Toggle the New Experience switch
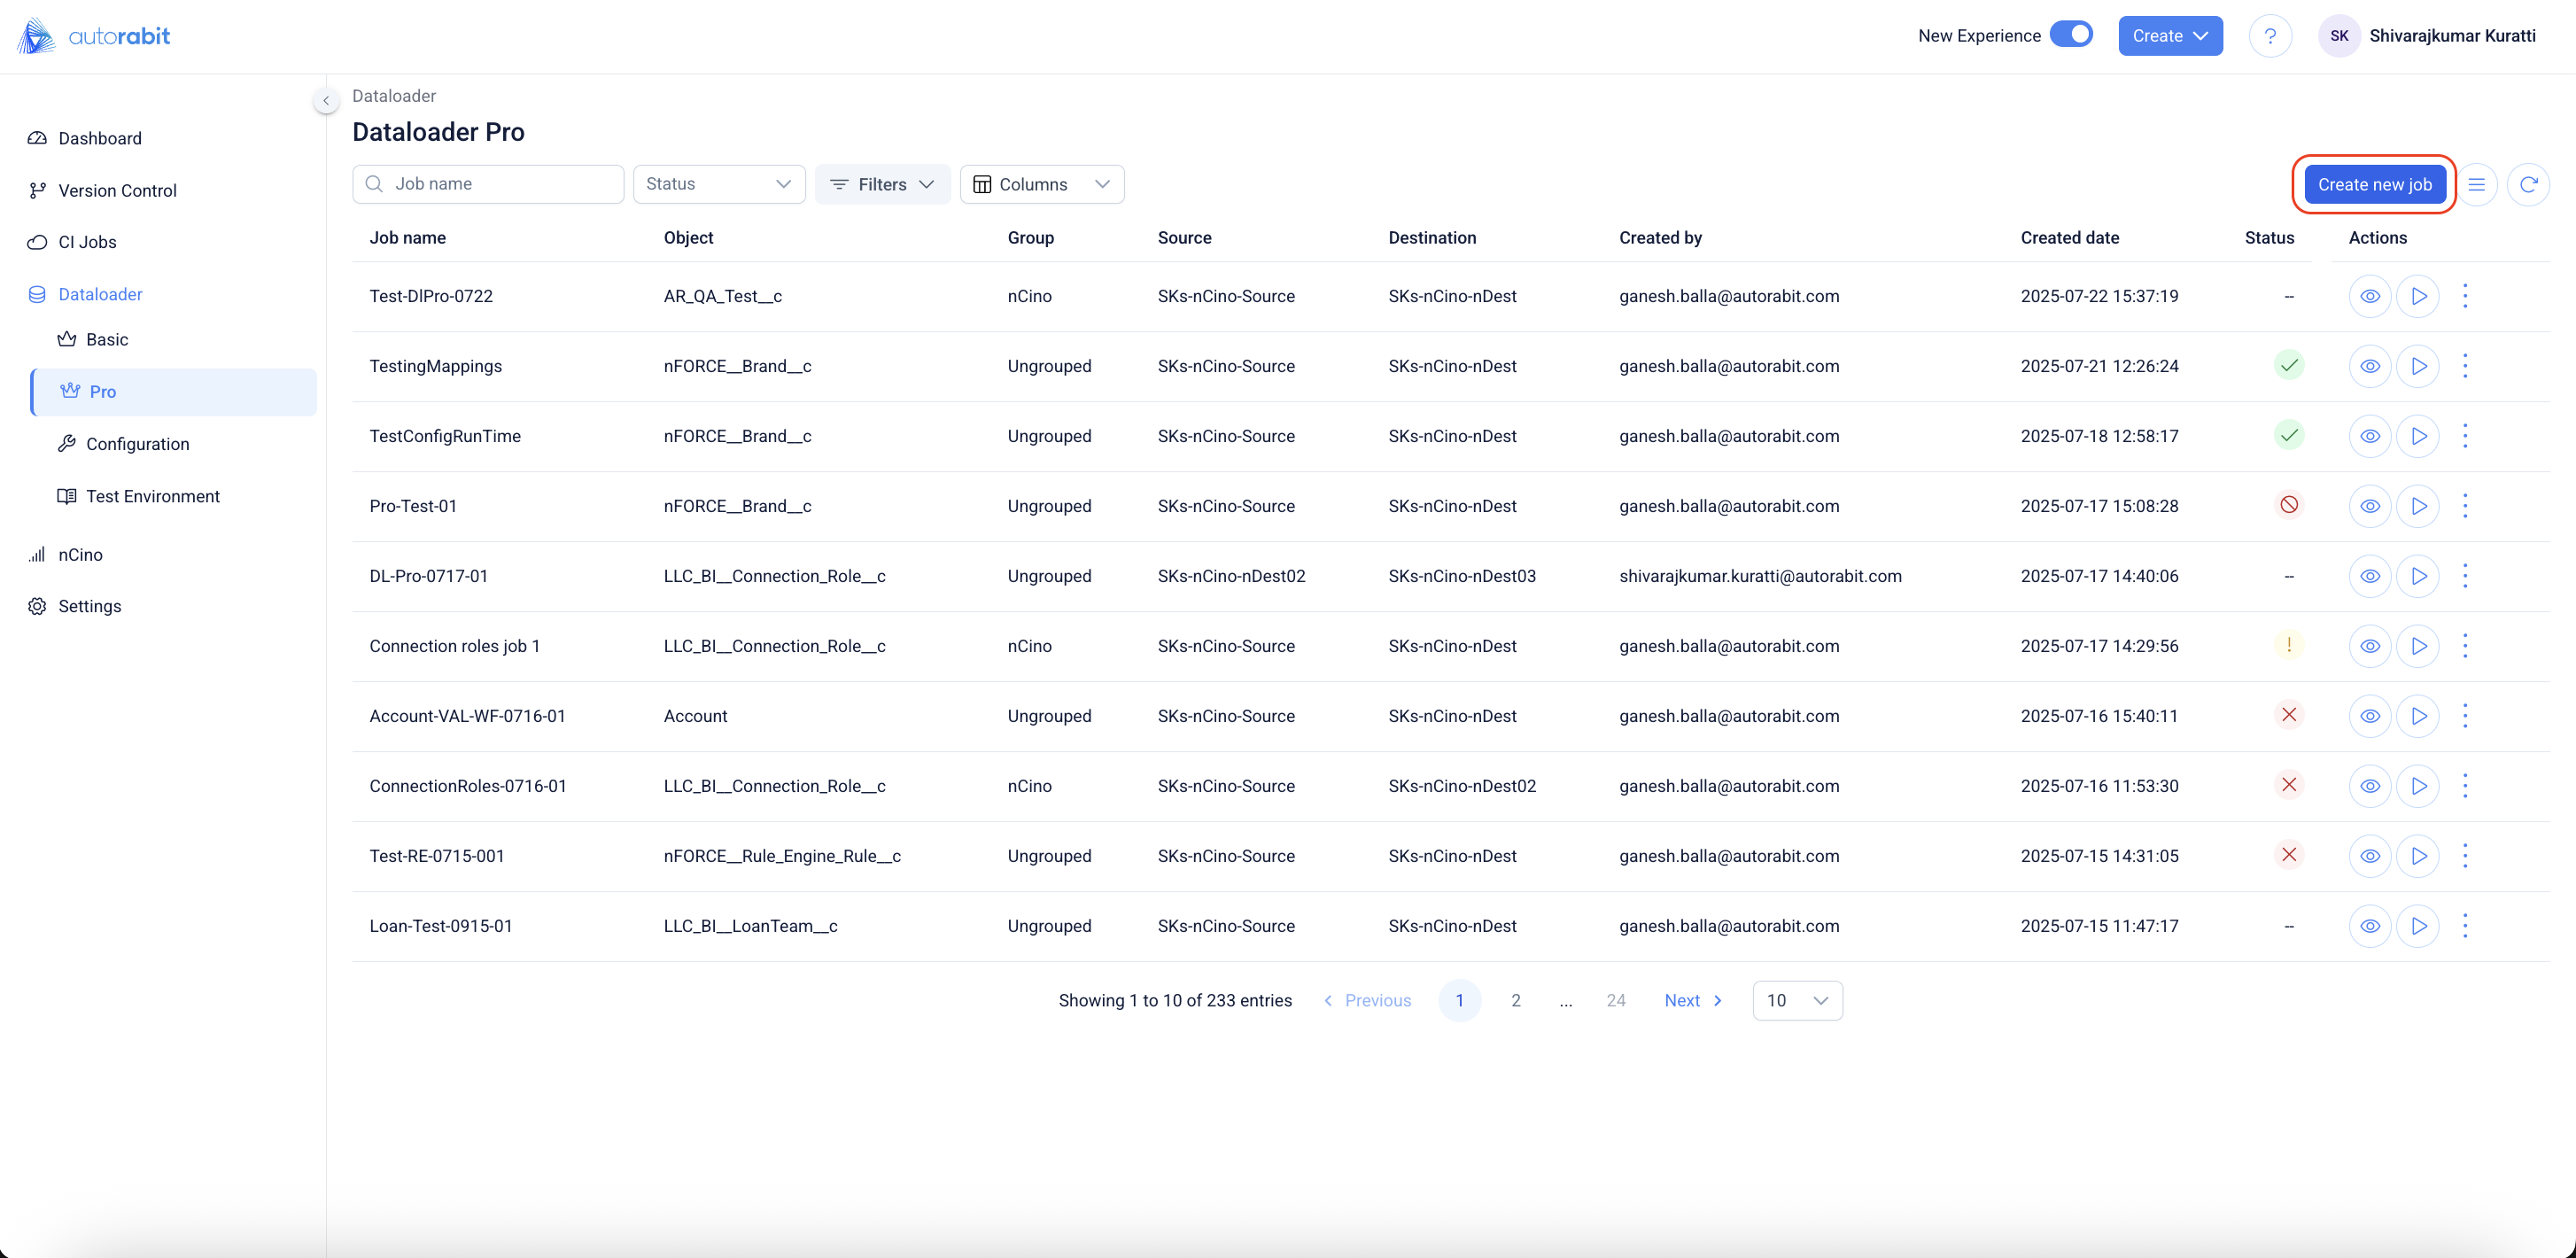Viewport: 2576px width, 1258px height. (x=2071, y=35)
